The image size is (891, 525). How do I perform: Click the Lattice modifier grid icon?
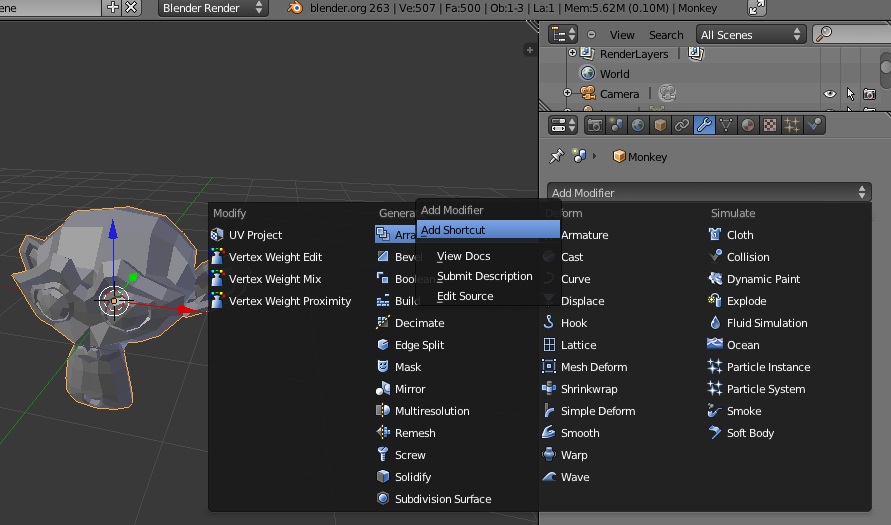[549, 345]
